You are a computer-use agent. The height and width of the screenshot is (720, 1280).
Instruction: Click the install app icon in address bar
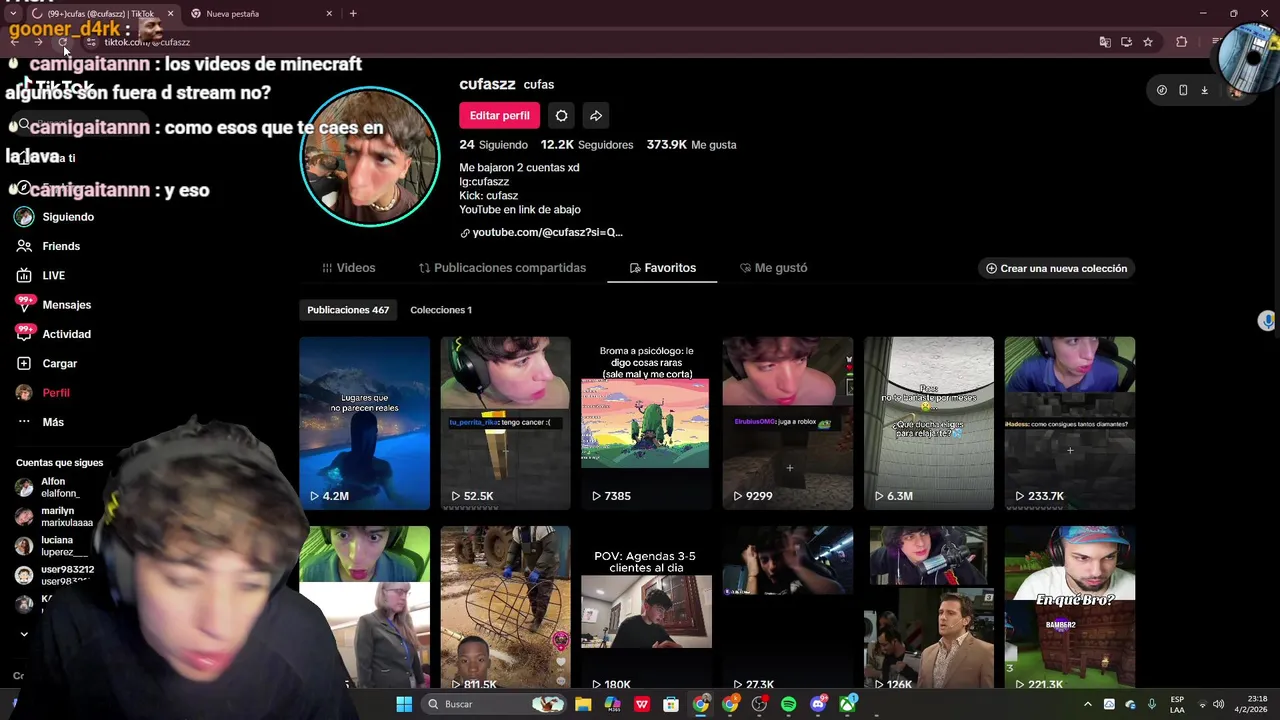[x=1126, y=42]
